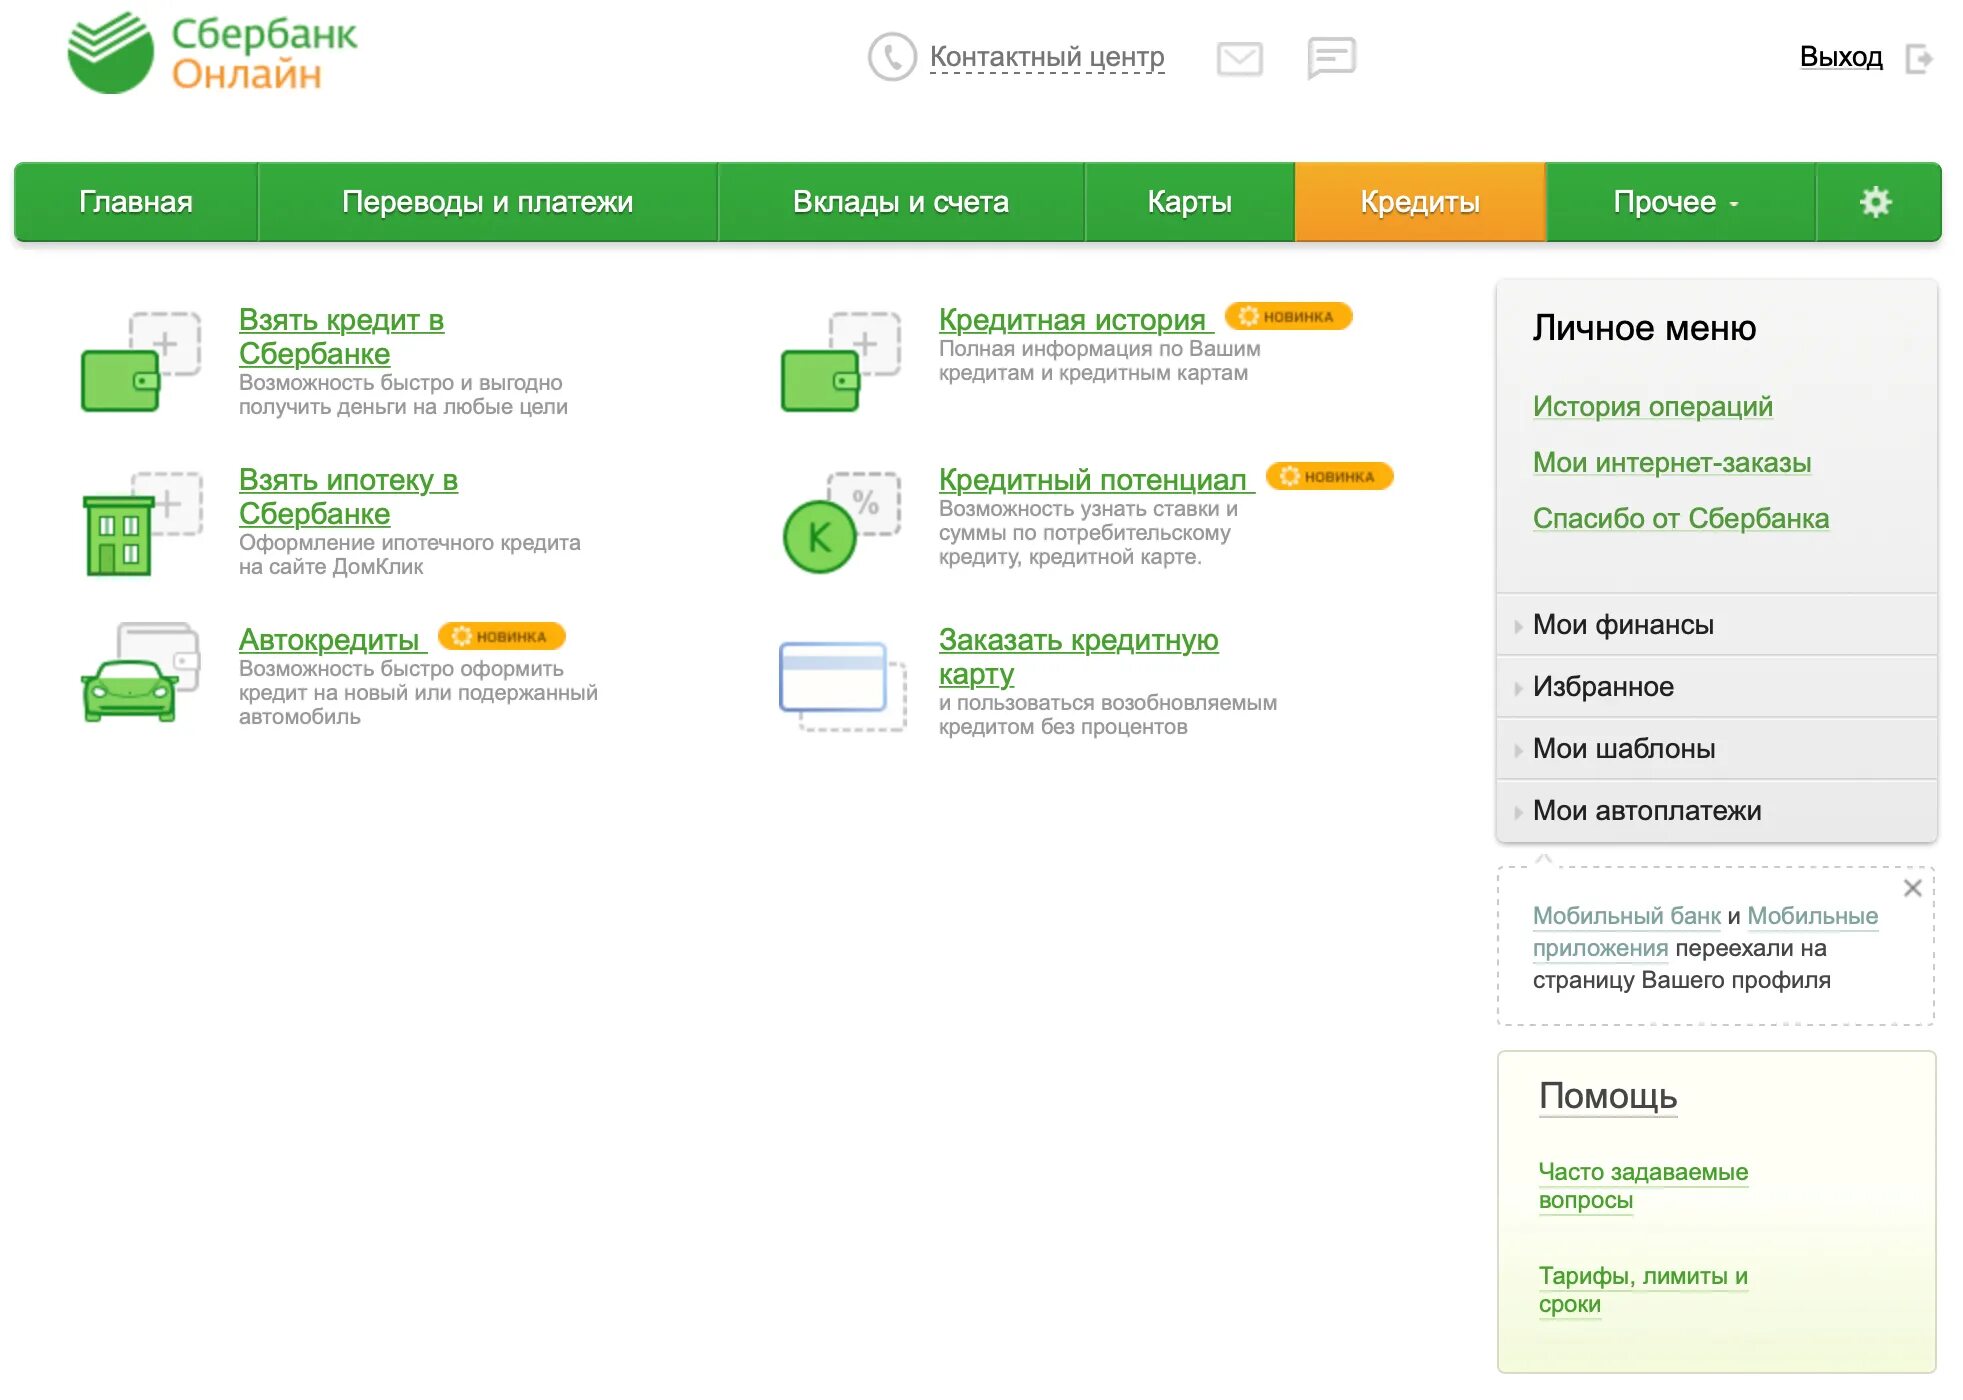Click НОВИНКА badge next to Кредитная история
Image resolution: width=1963 pixels, height=1400 pixels.
(1288, 316)
